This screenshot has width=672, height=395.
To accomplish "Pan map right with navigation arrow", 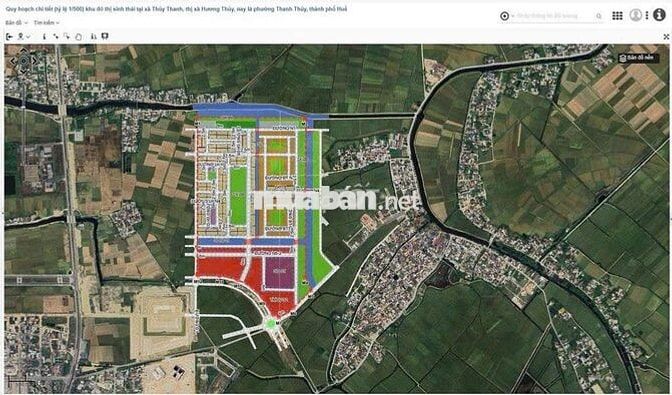I will click(34, 61).
